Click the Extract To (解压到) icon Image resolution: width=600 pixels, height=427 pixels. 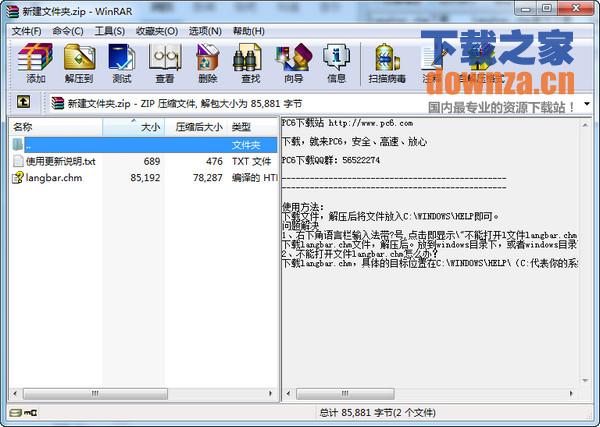click(x=79, y=63)
